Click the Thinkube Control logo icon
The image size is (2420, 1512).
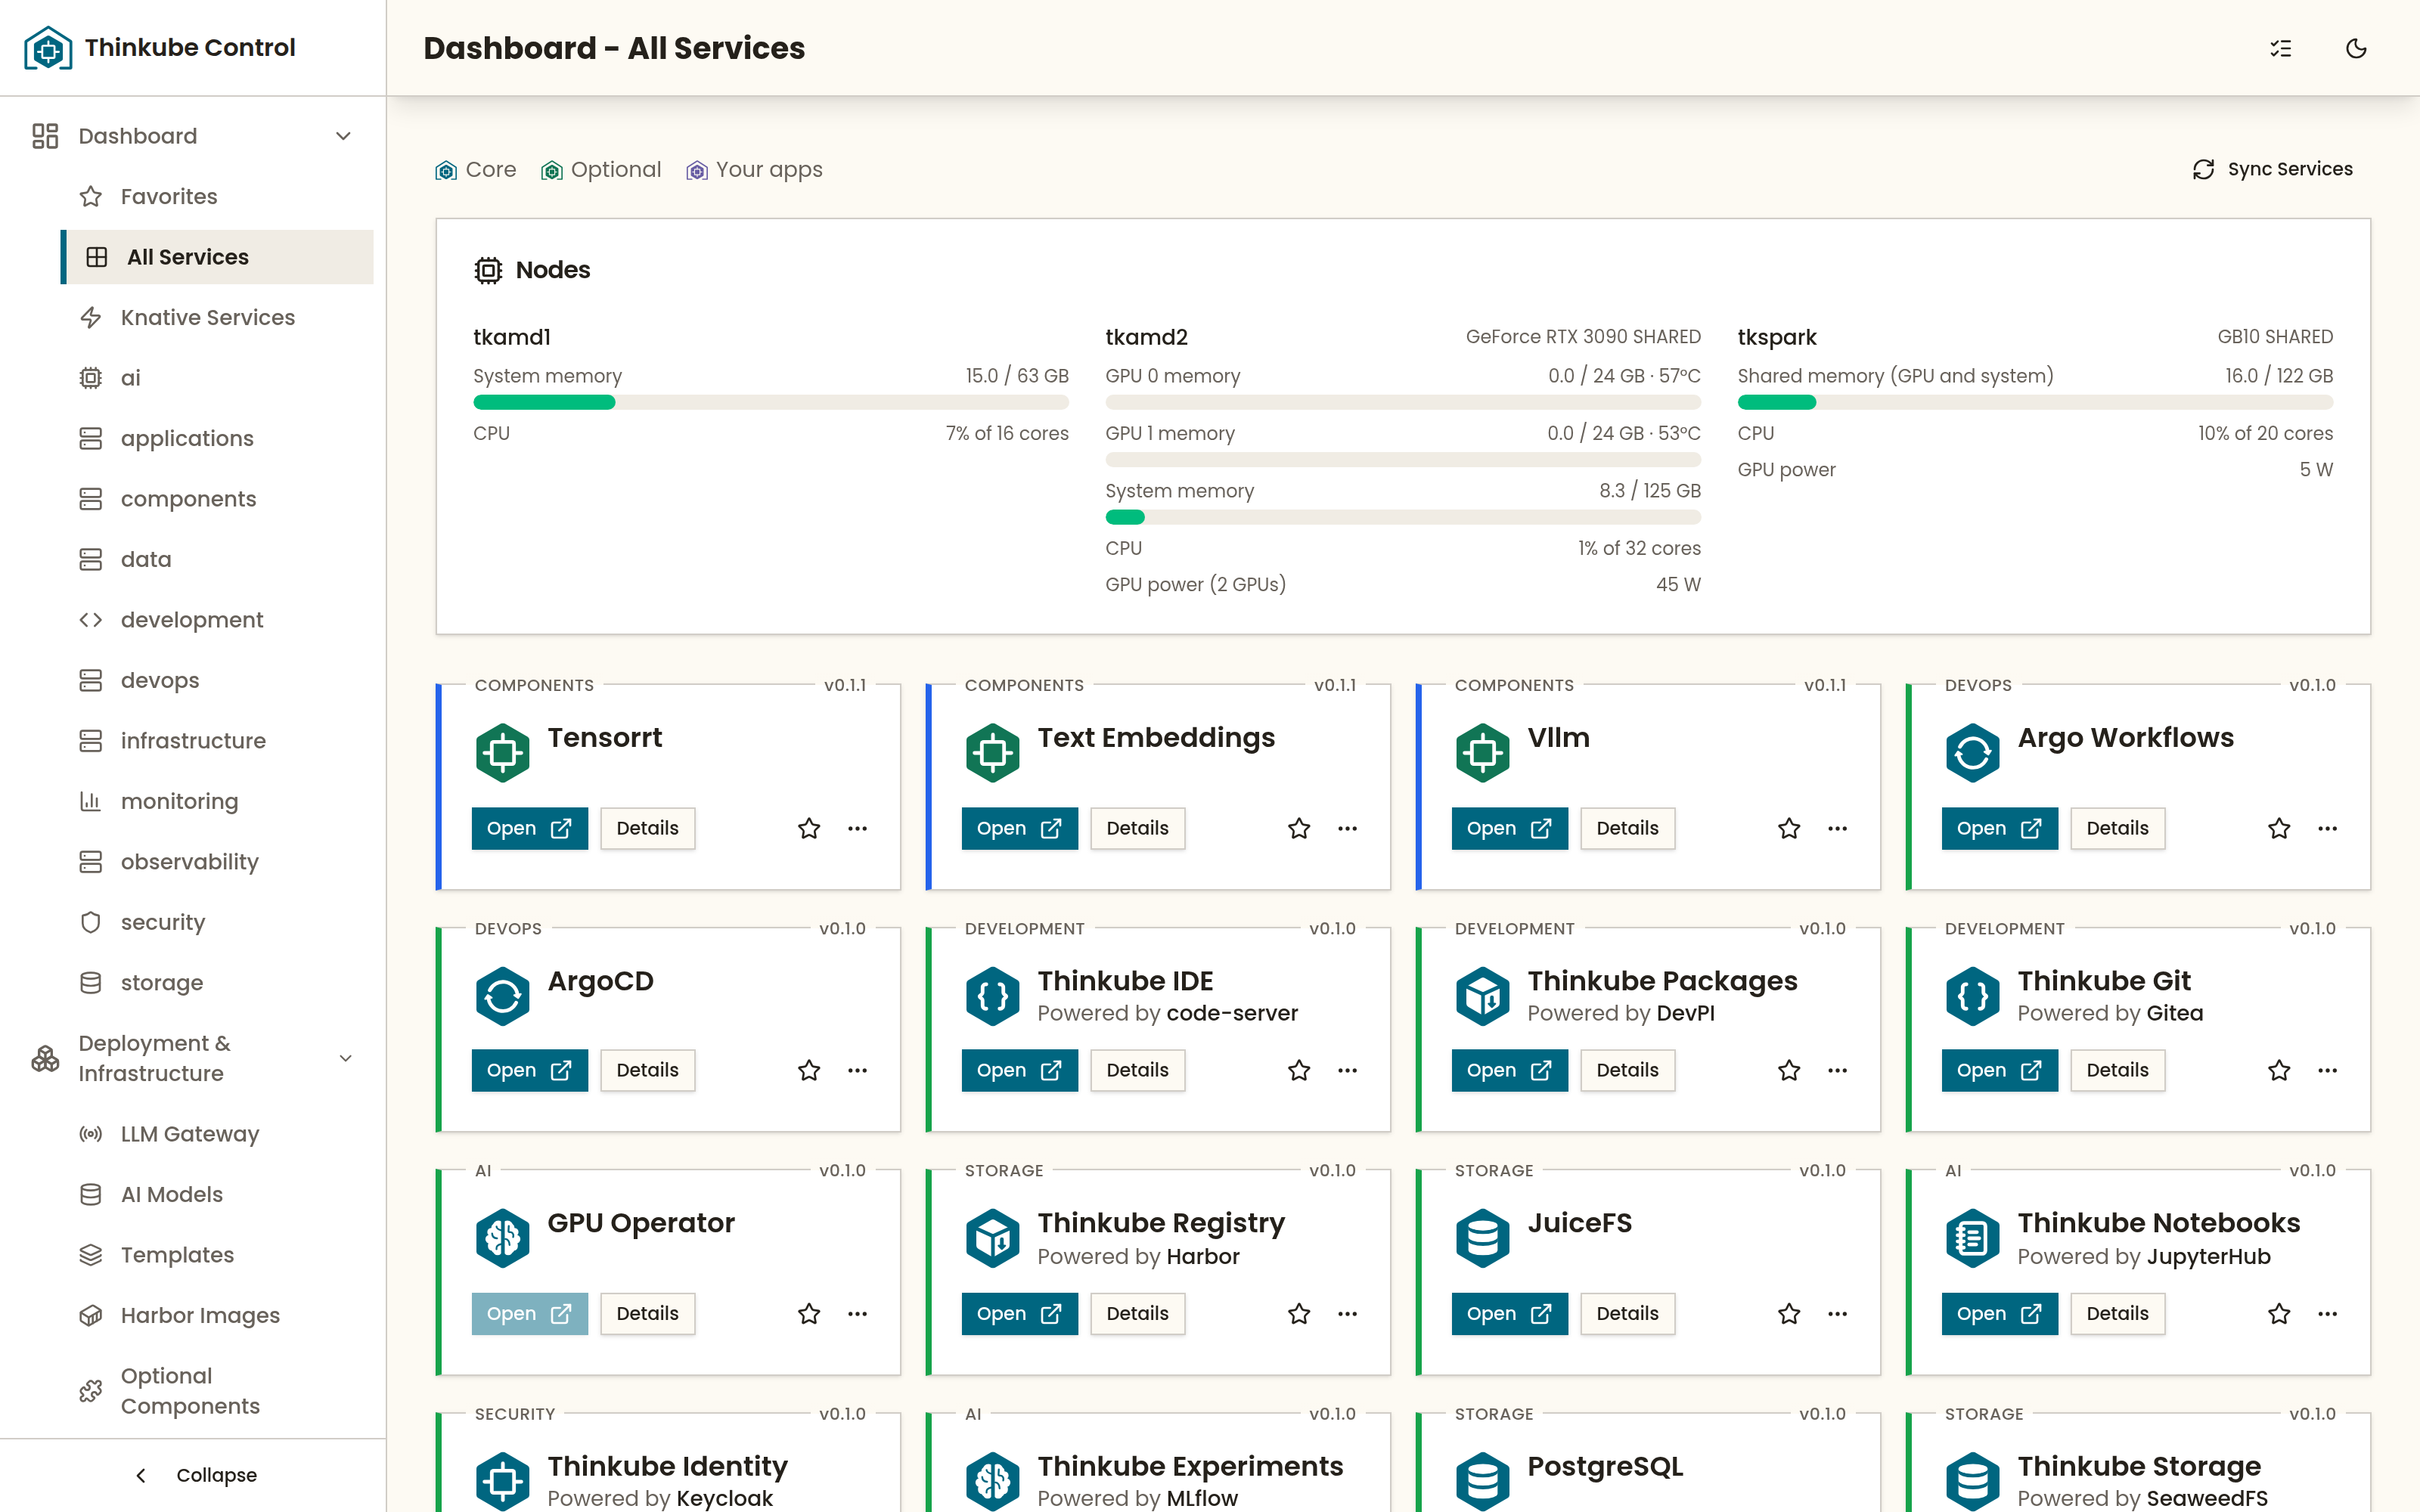click(x=48, y=47)
